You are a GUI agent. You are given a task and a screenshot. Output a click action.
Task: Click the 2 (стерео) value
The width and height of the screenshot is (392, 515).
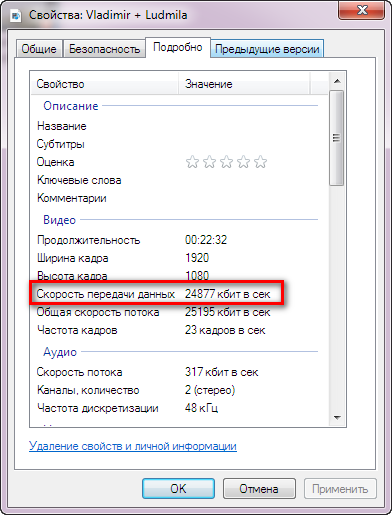(x=210, y=390)
